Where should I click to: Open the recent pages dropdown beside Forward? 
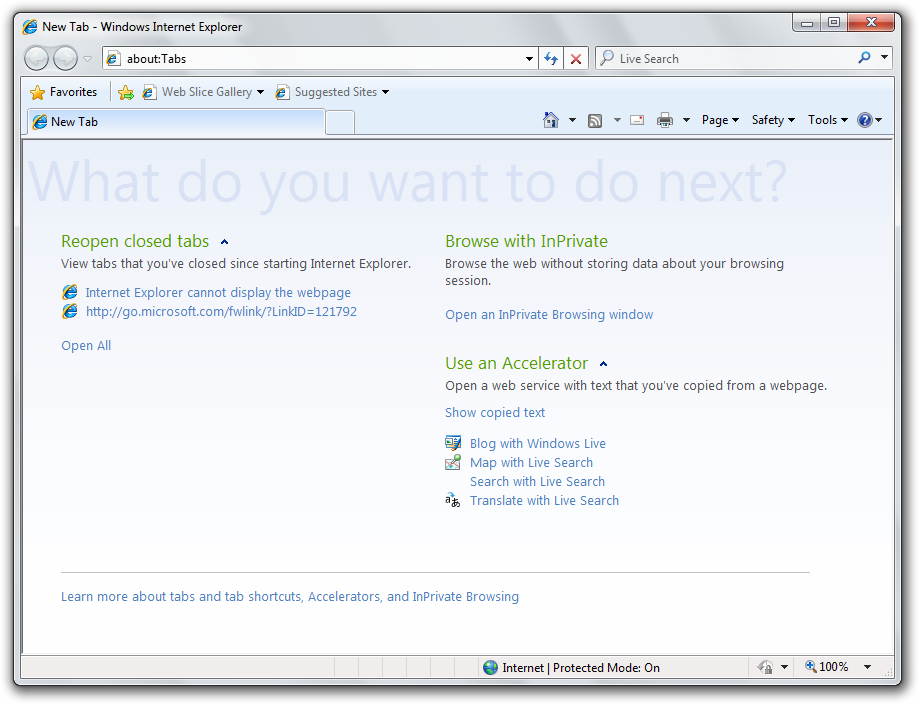click(87, 59)
